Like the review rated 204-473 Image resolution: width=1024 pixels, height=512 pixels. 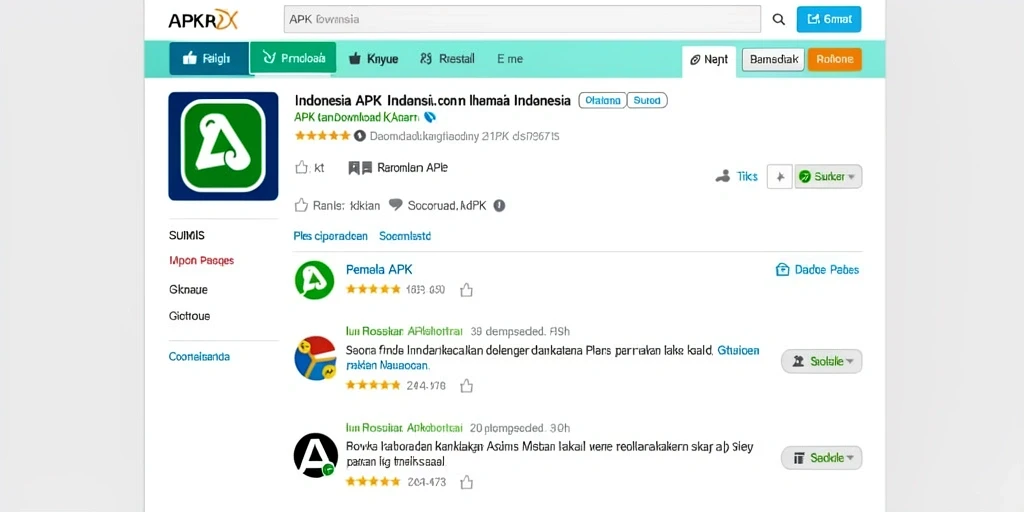tap(466, 483)
